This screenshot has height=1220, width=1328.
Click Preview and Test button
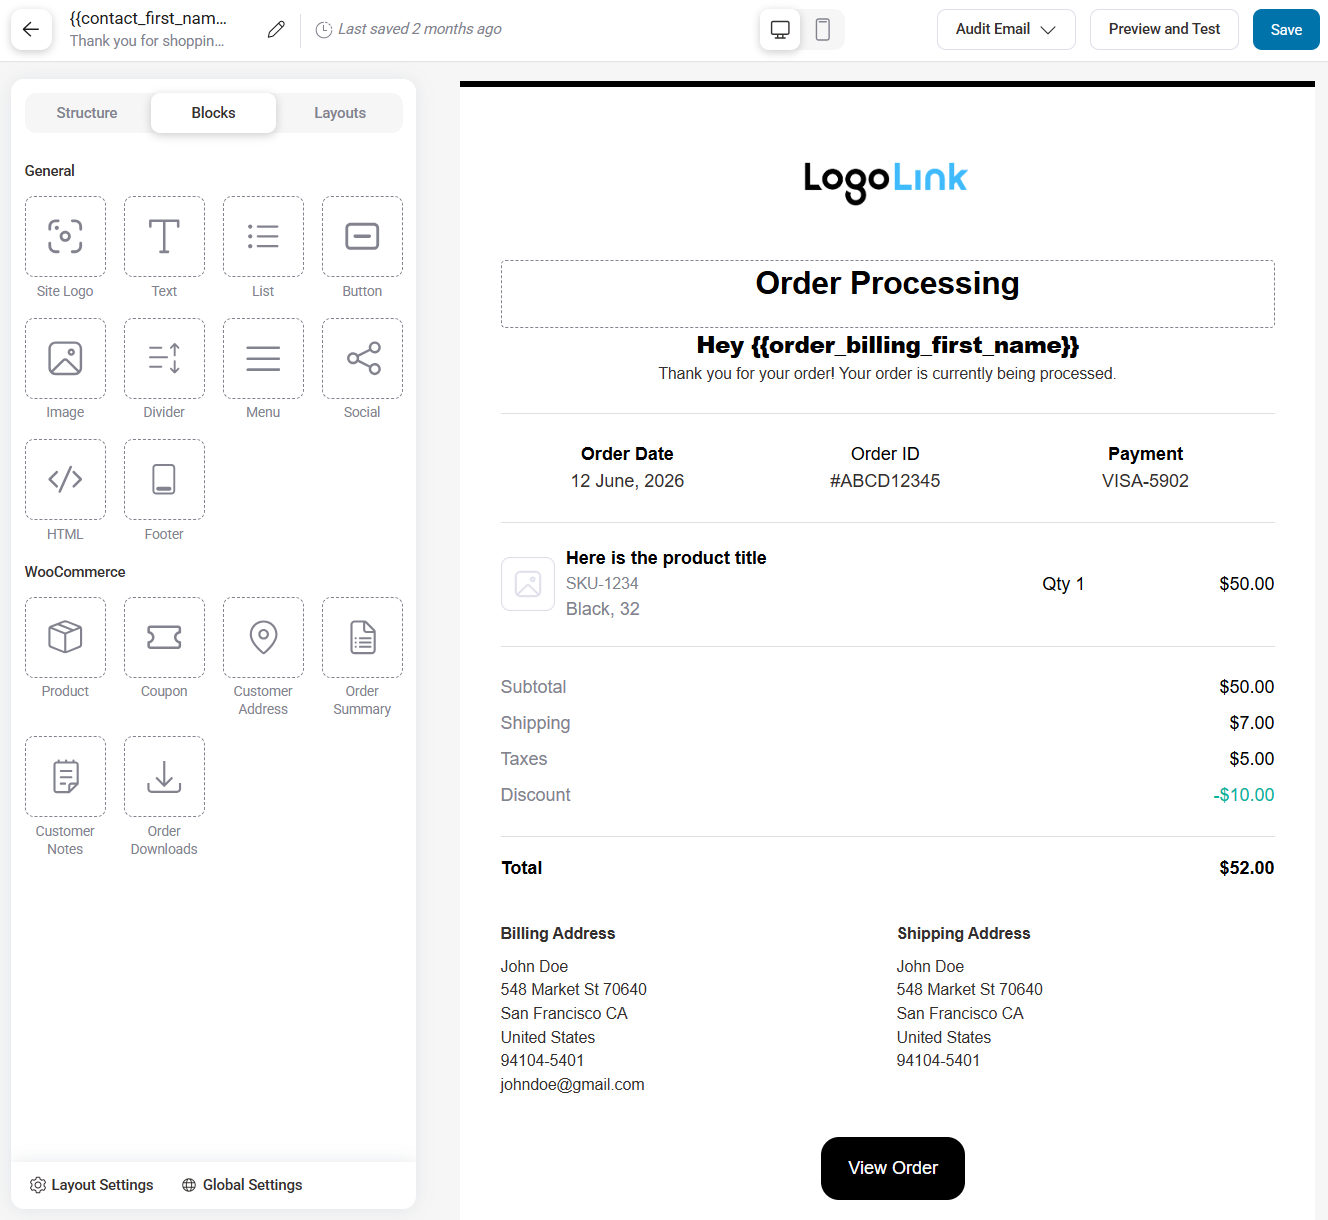point(1164,29)
